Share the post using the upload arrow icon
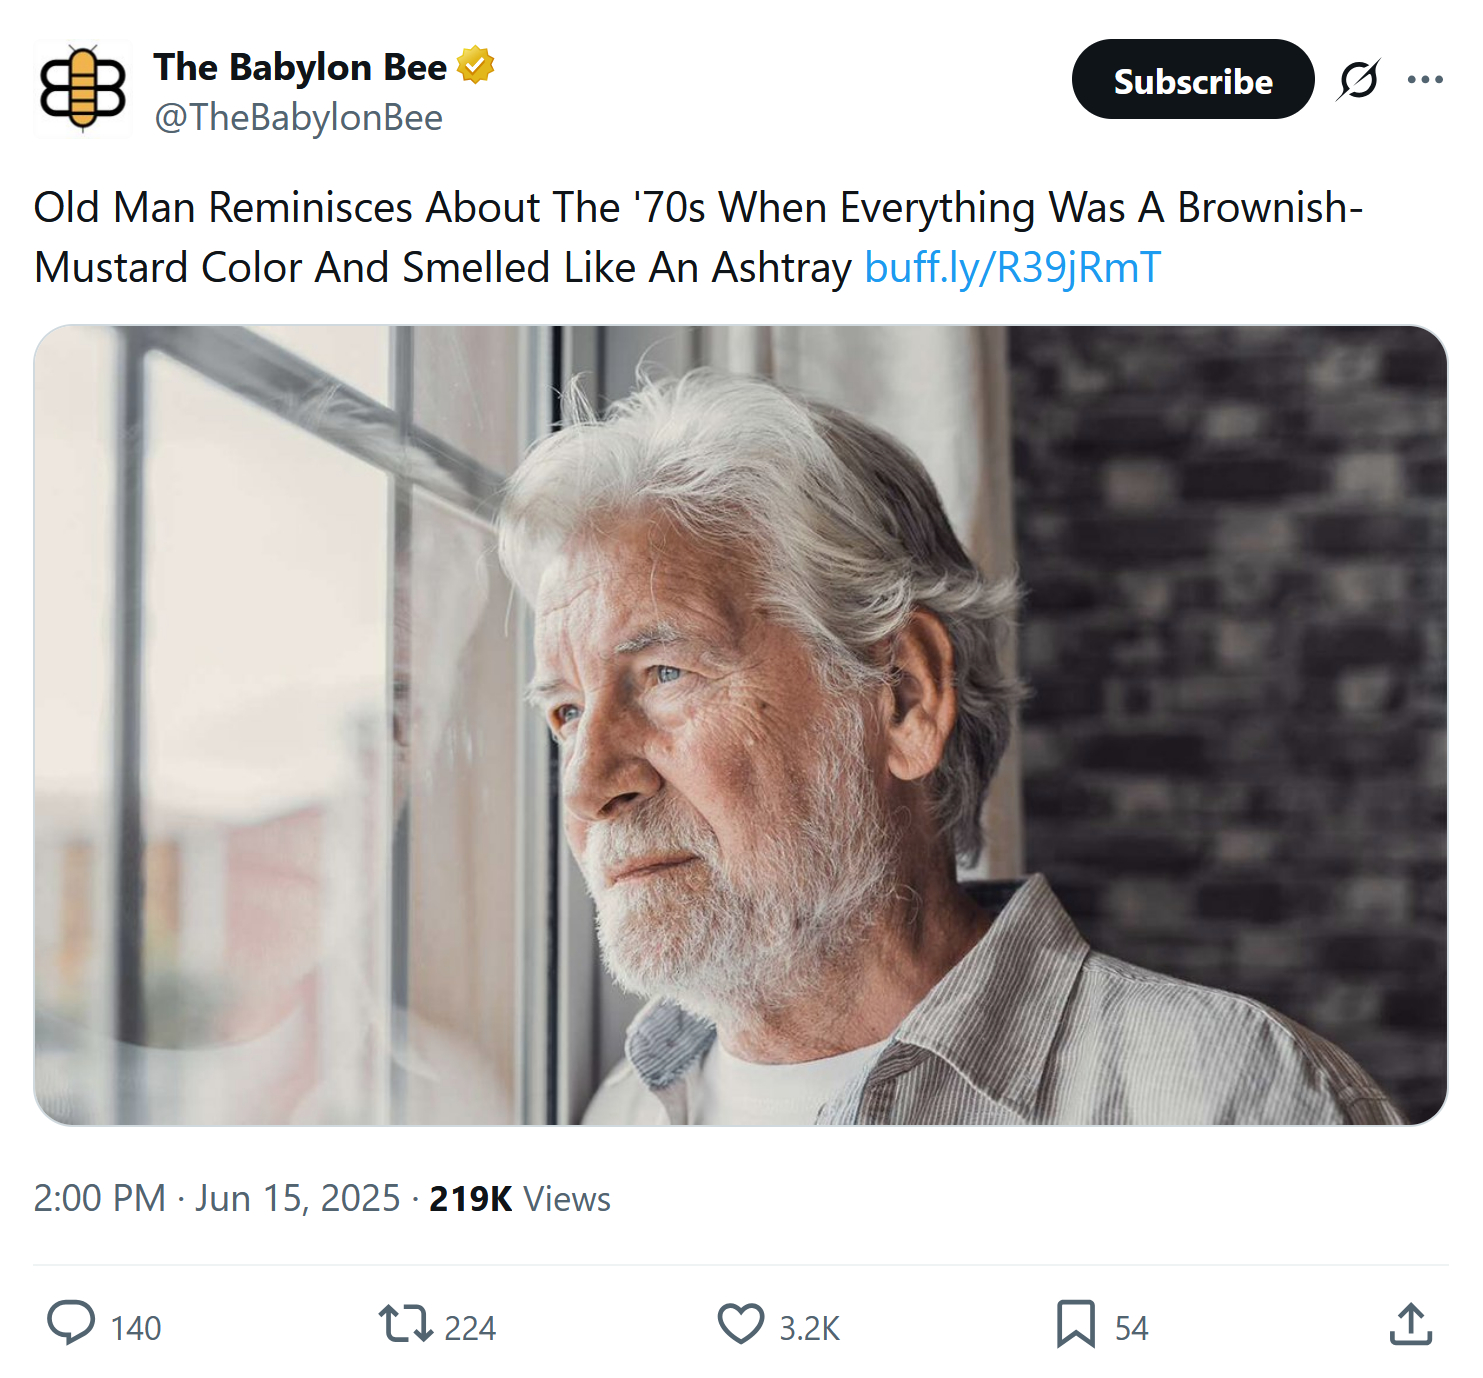This screenshot has width=1483, height=1378. tap(1411, 1324)
